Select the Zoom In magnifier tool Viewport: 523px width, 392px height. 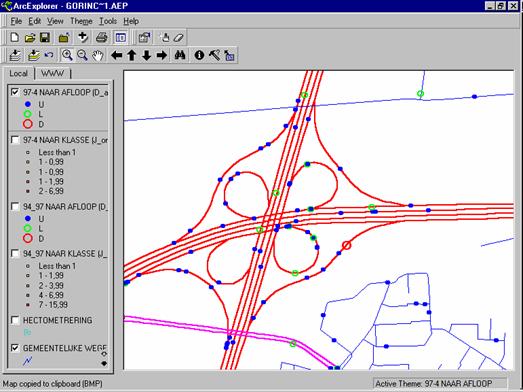click(x=67, y=55)
